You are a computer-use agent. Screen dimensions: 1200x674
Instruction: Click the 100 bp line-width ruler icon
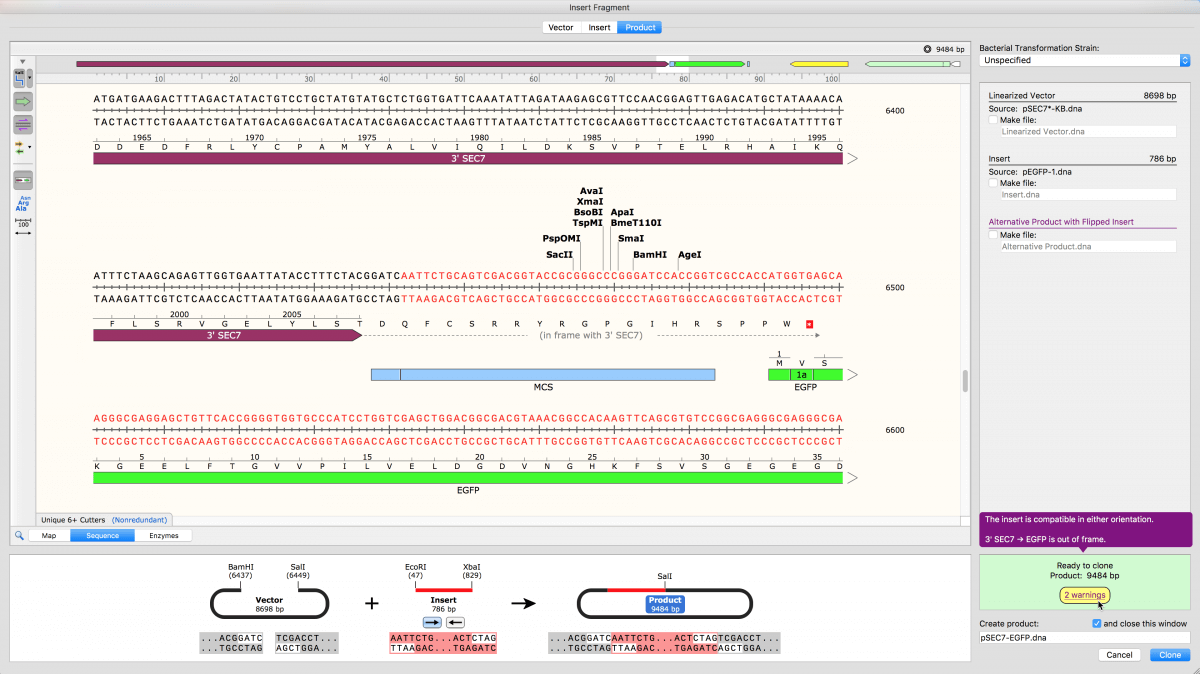[x=22, y=225]
